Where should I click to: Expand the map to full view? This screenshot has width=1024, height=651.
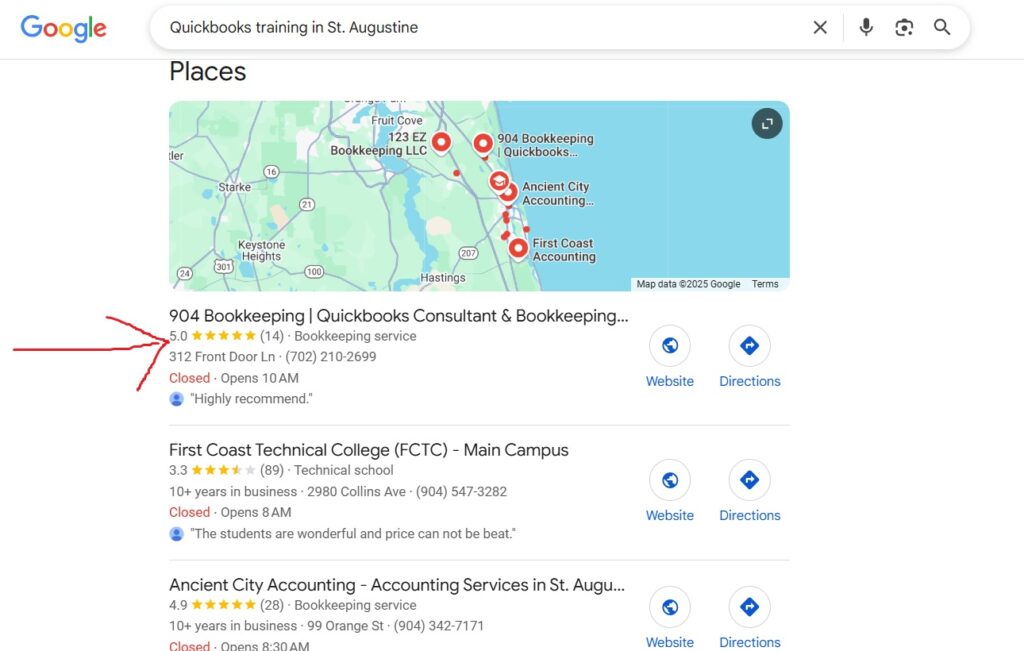767,123
